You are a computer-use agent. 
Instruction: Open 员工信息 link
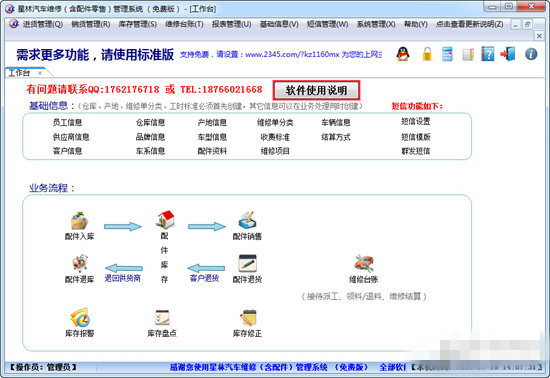point(67,122)
